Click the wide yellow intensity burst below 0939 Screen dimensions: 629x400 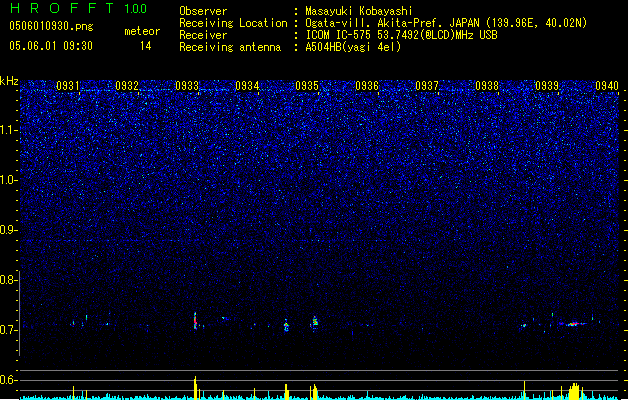pos(574,392)
